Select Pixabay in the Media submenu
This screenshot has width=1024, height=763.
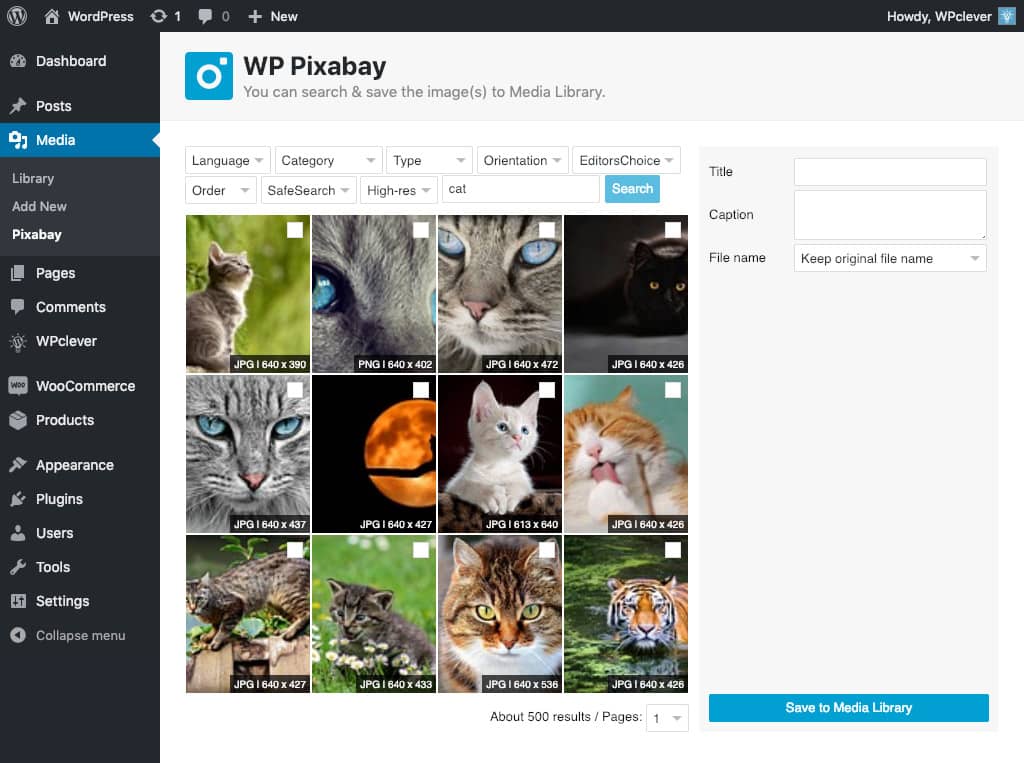pos(37,235)
